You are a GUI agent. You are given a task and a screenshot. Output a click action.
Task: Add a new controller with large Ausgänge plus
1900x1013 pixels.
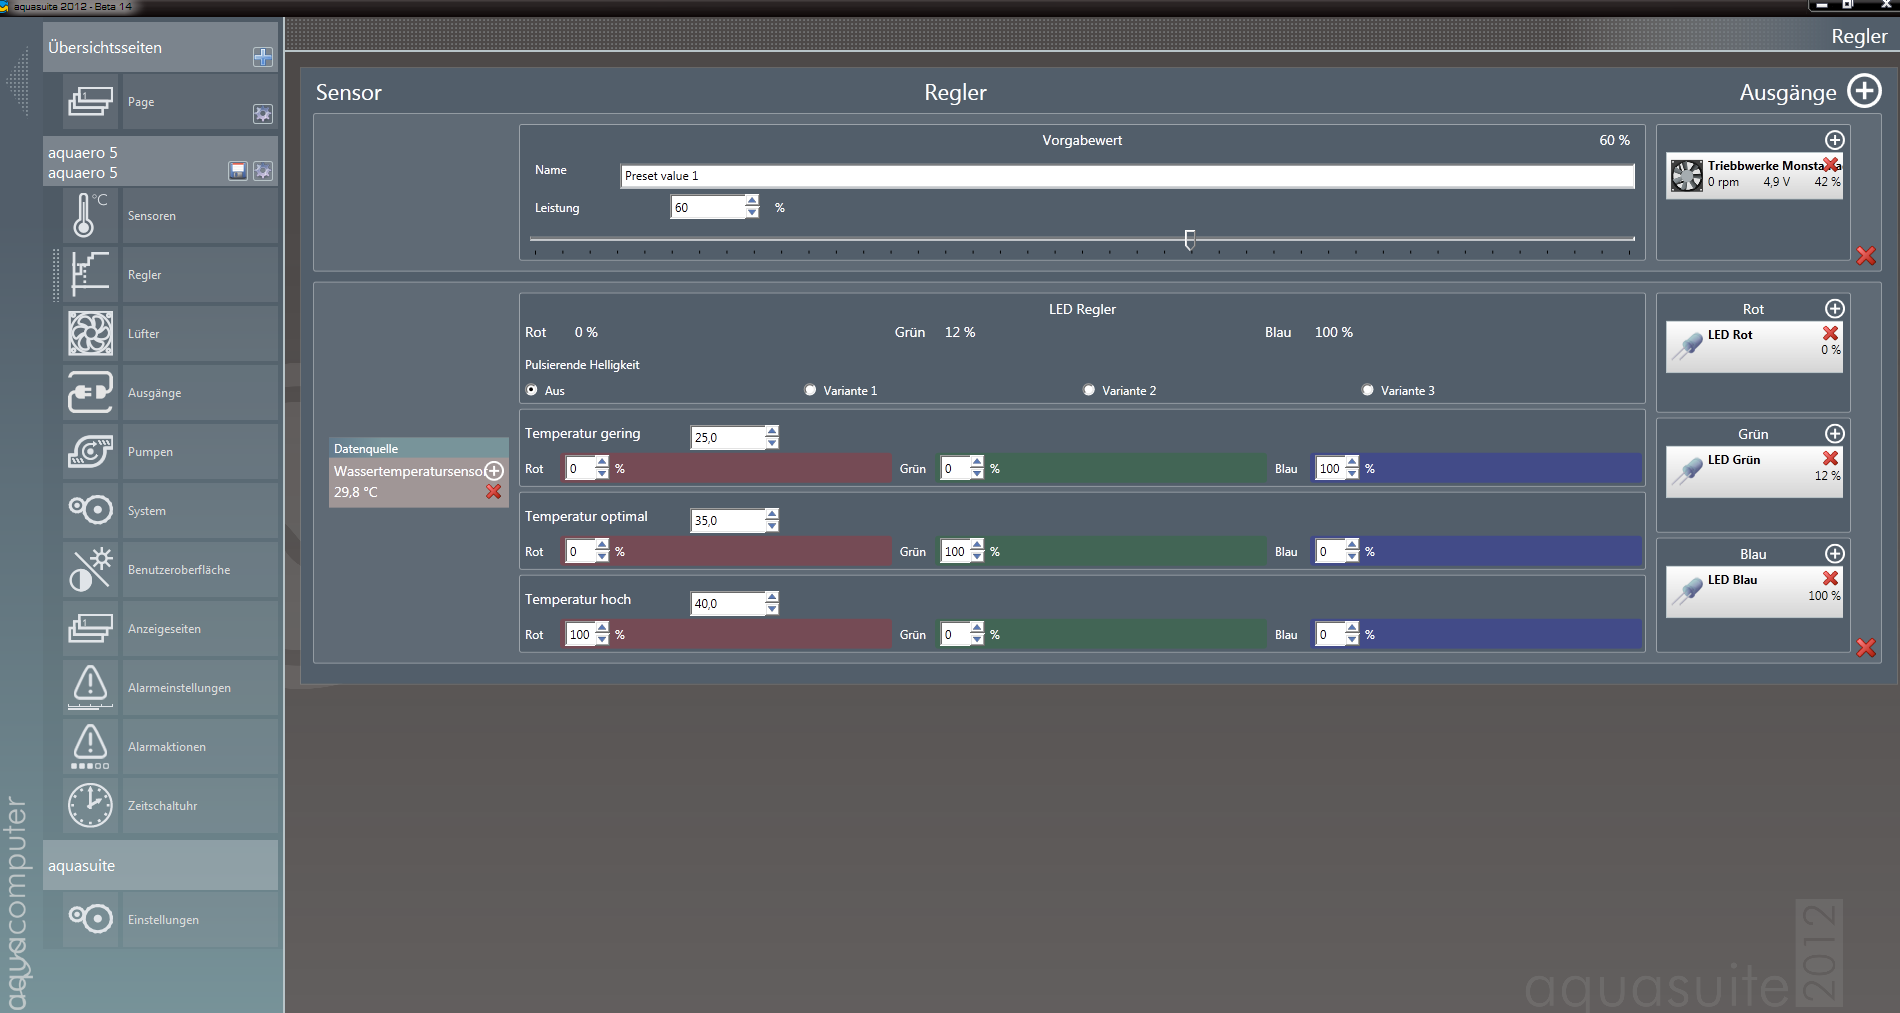(1864, 91)
